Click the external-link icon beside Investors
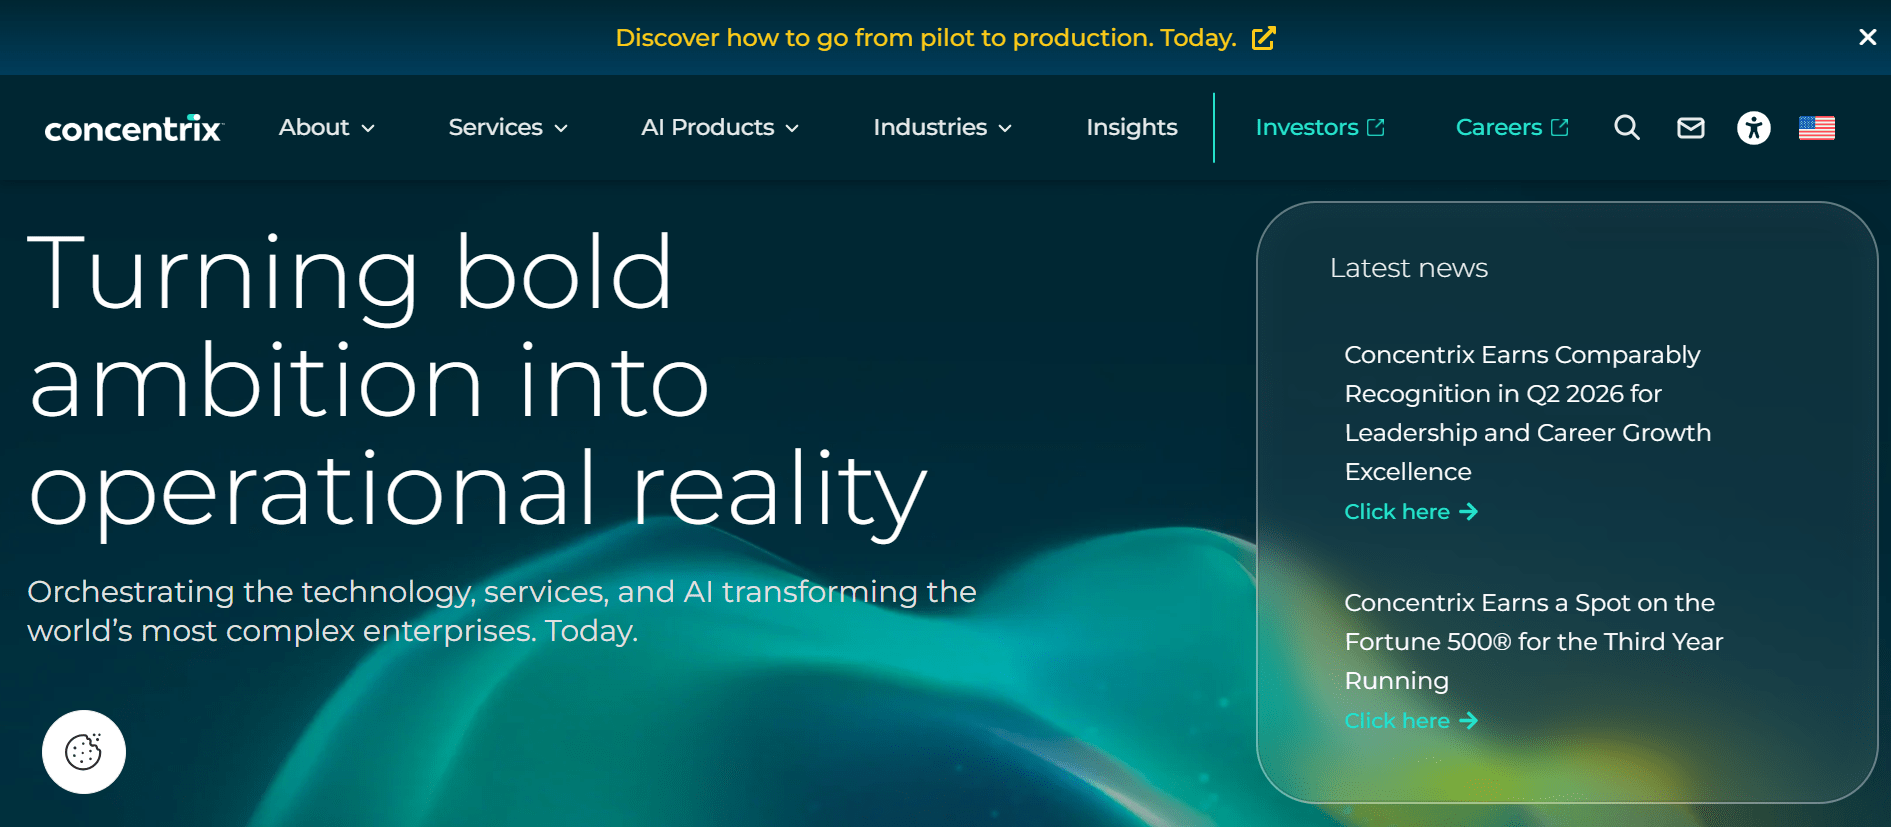 pyautogui.click(x=1376, y=127)
